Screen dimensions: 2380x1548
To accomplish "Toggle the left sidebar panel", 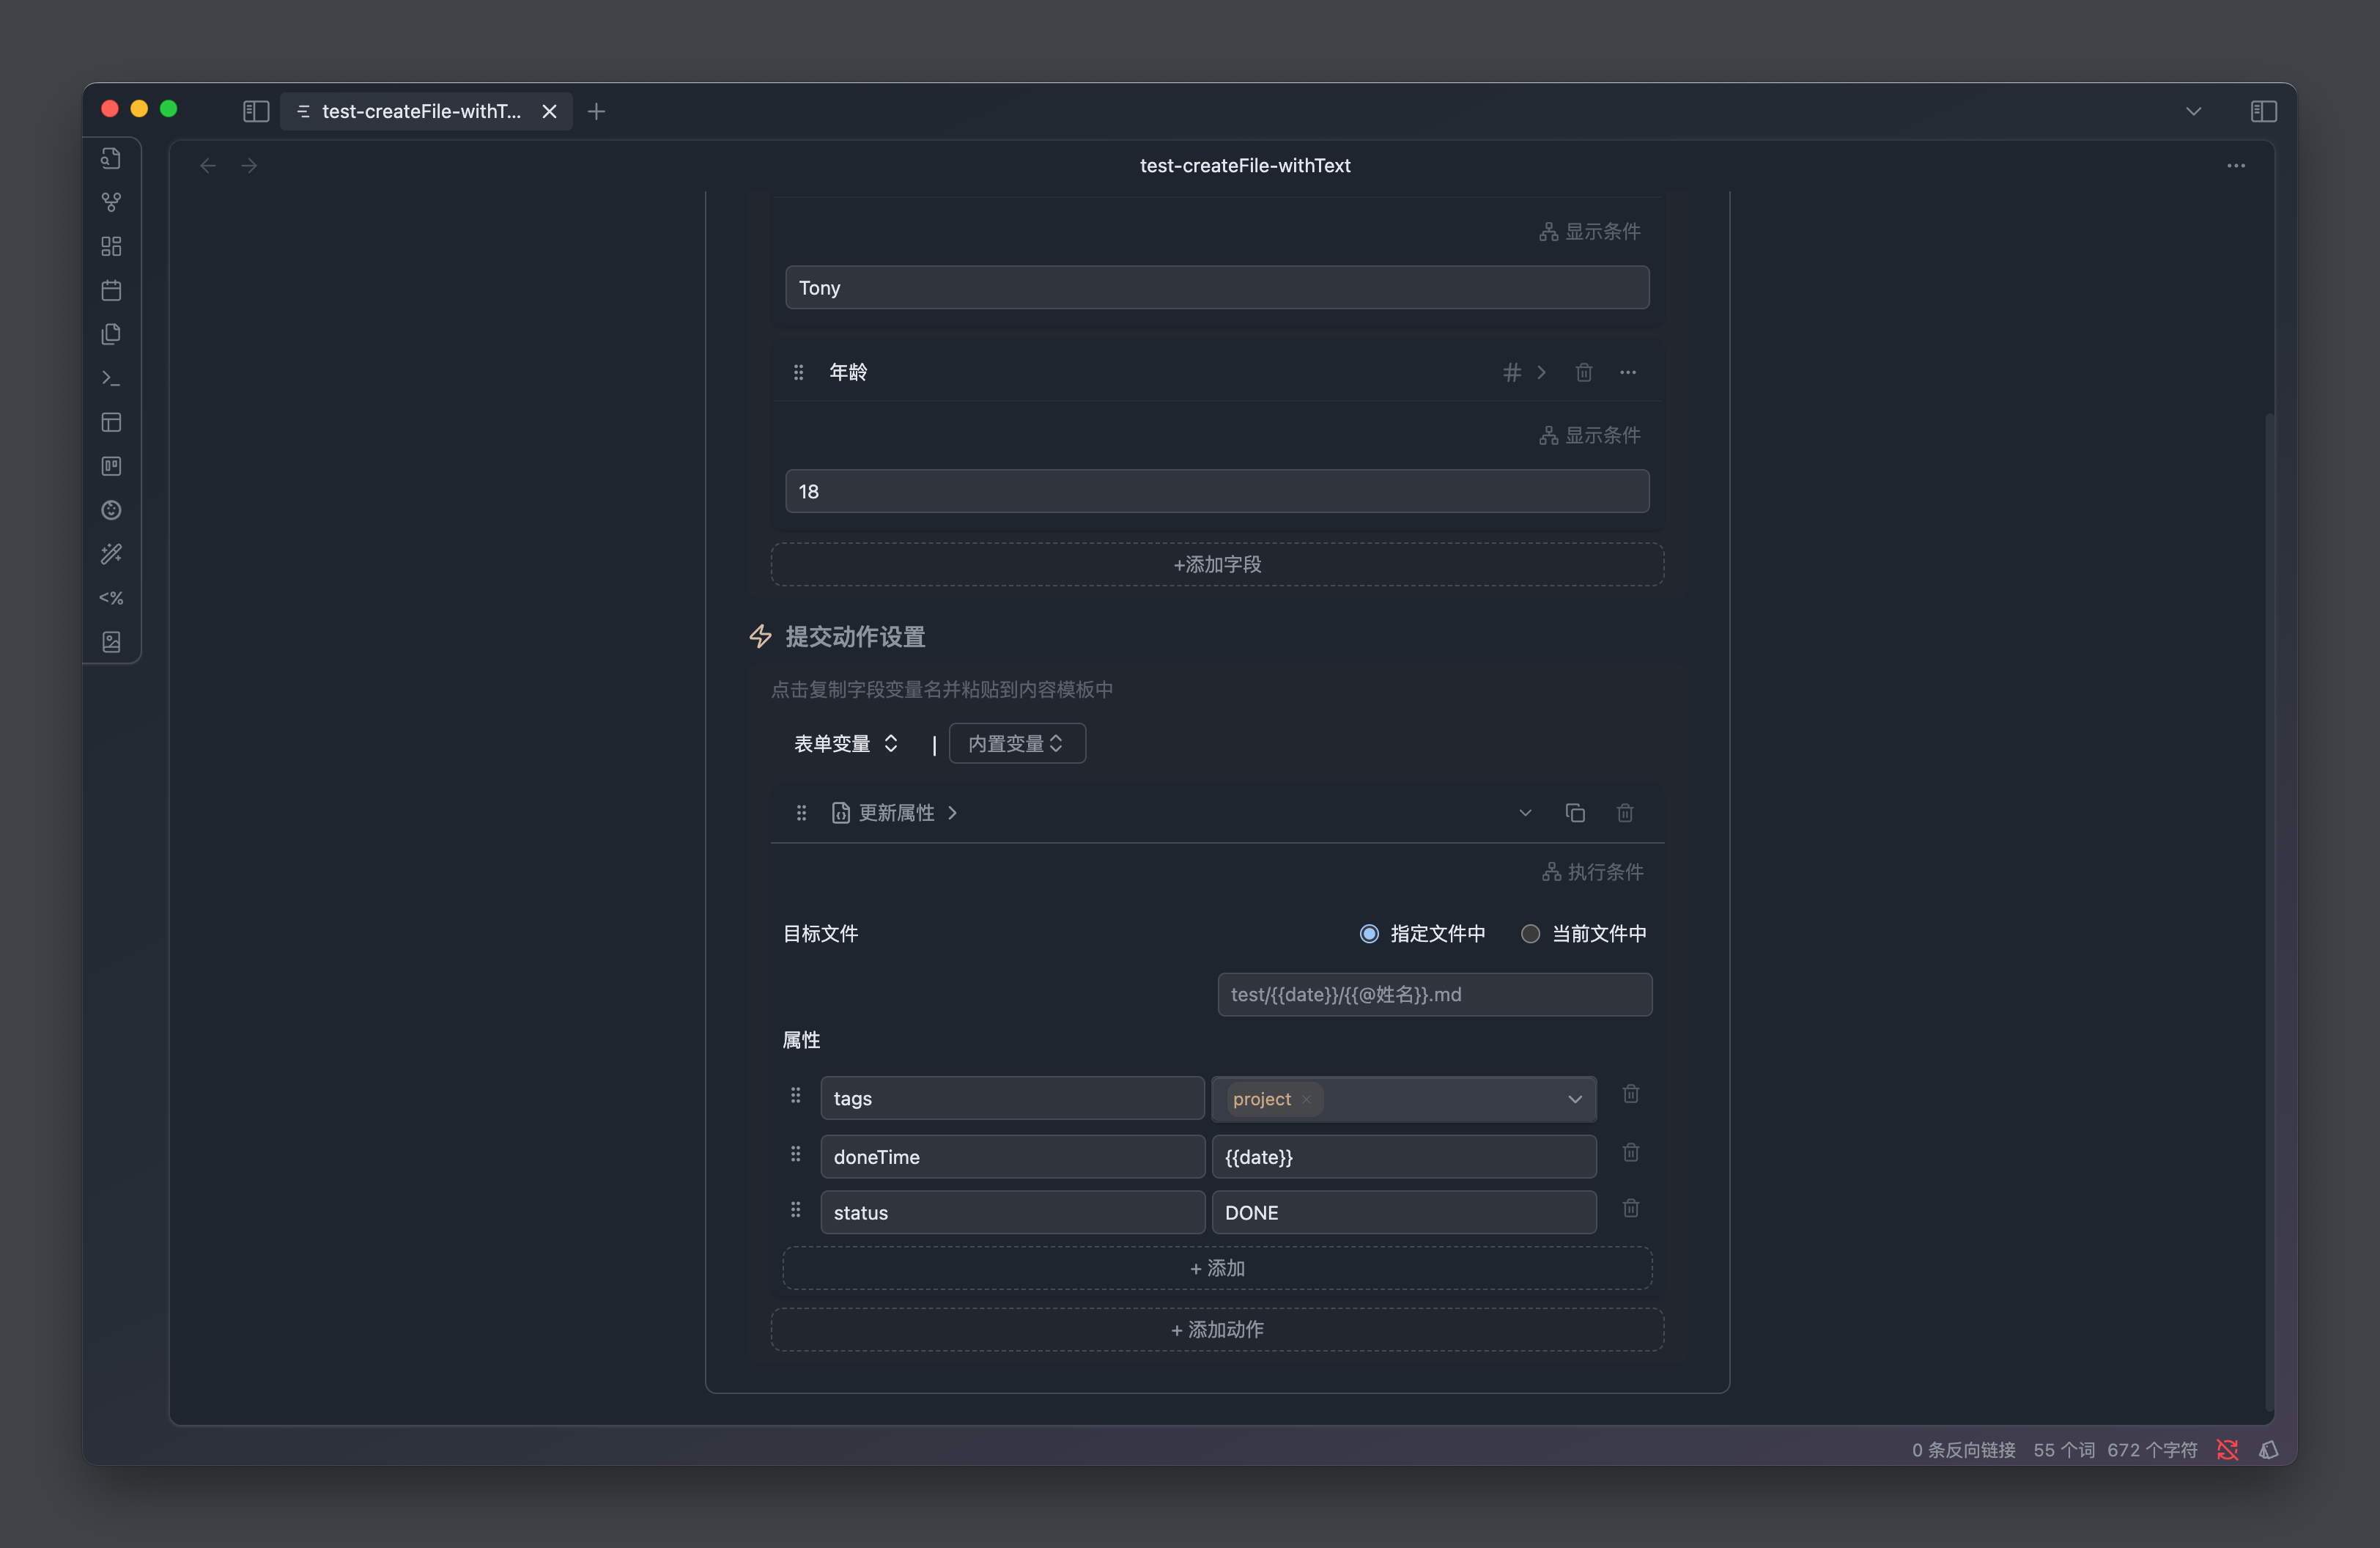I will click(256, 111).
